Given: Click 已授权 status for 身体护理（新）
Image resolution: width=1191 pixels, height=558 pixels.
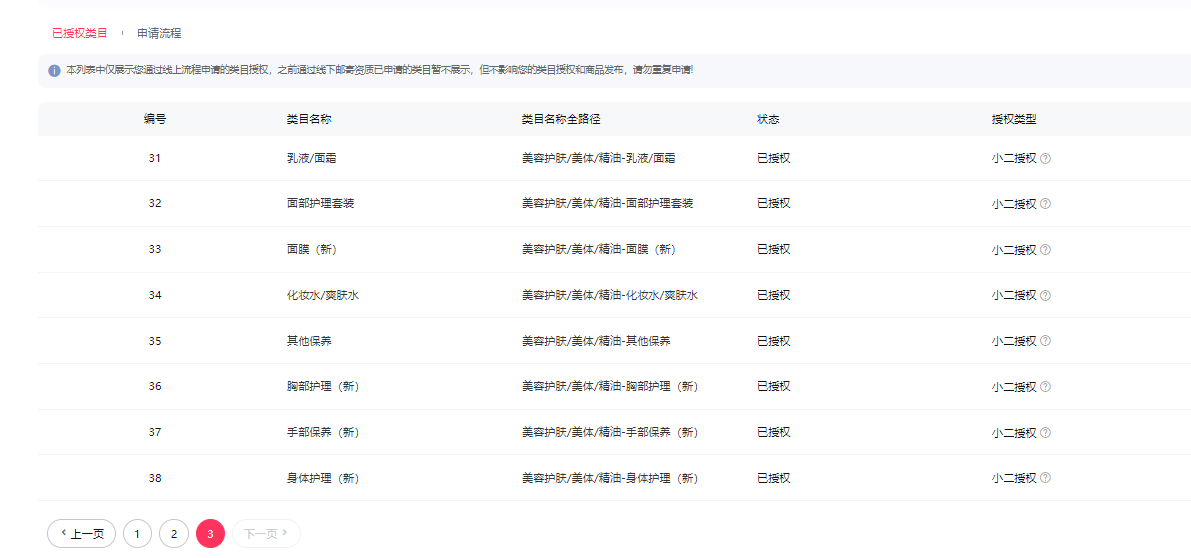Looking at the screenshot, I should point(774,478).
